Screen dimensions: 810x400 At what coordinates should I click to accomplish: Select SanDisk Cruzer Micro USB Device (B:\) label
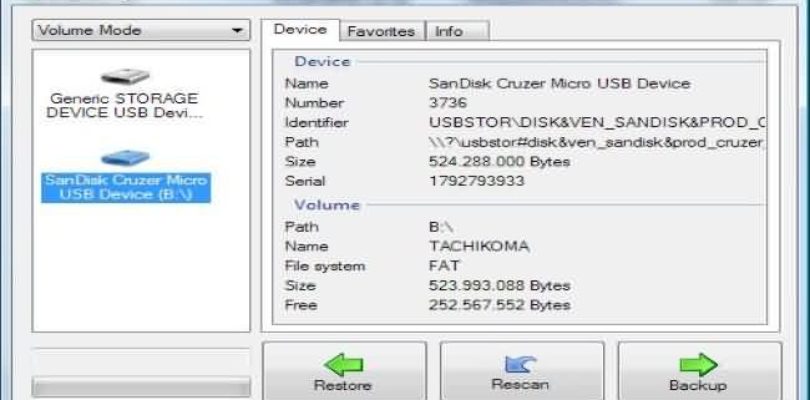(126, 187)
